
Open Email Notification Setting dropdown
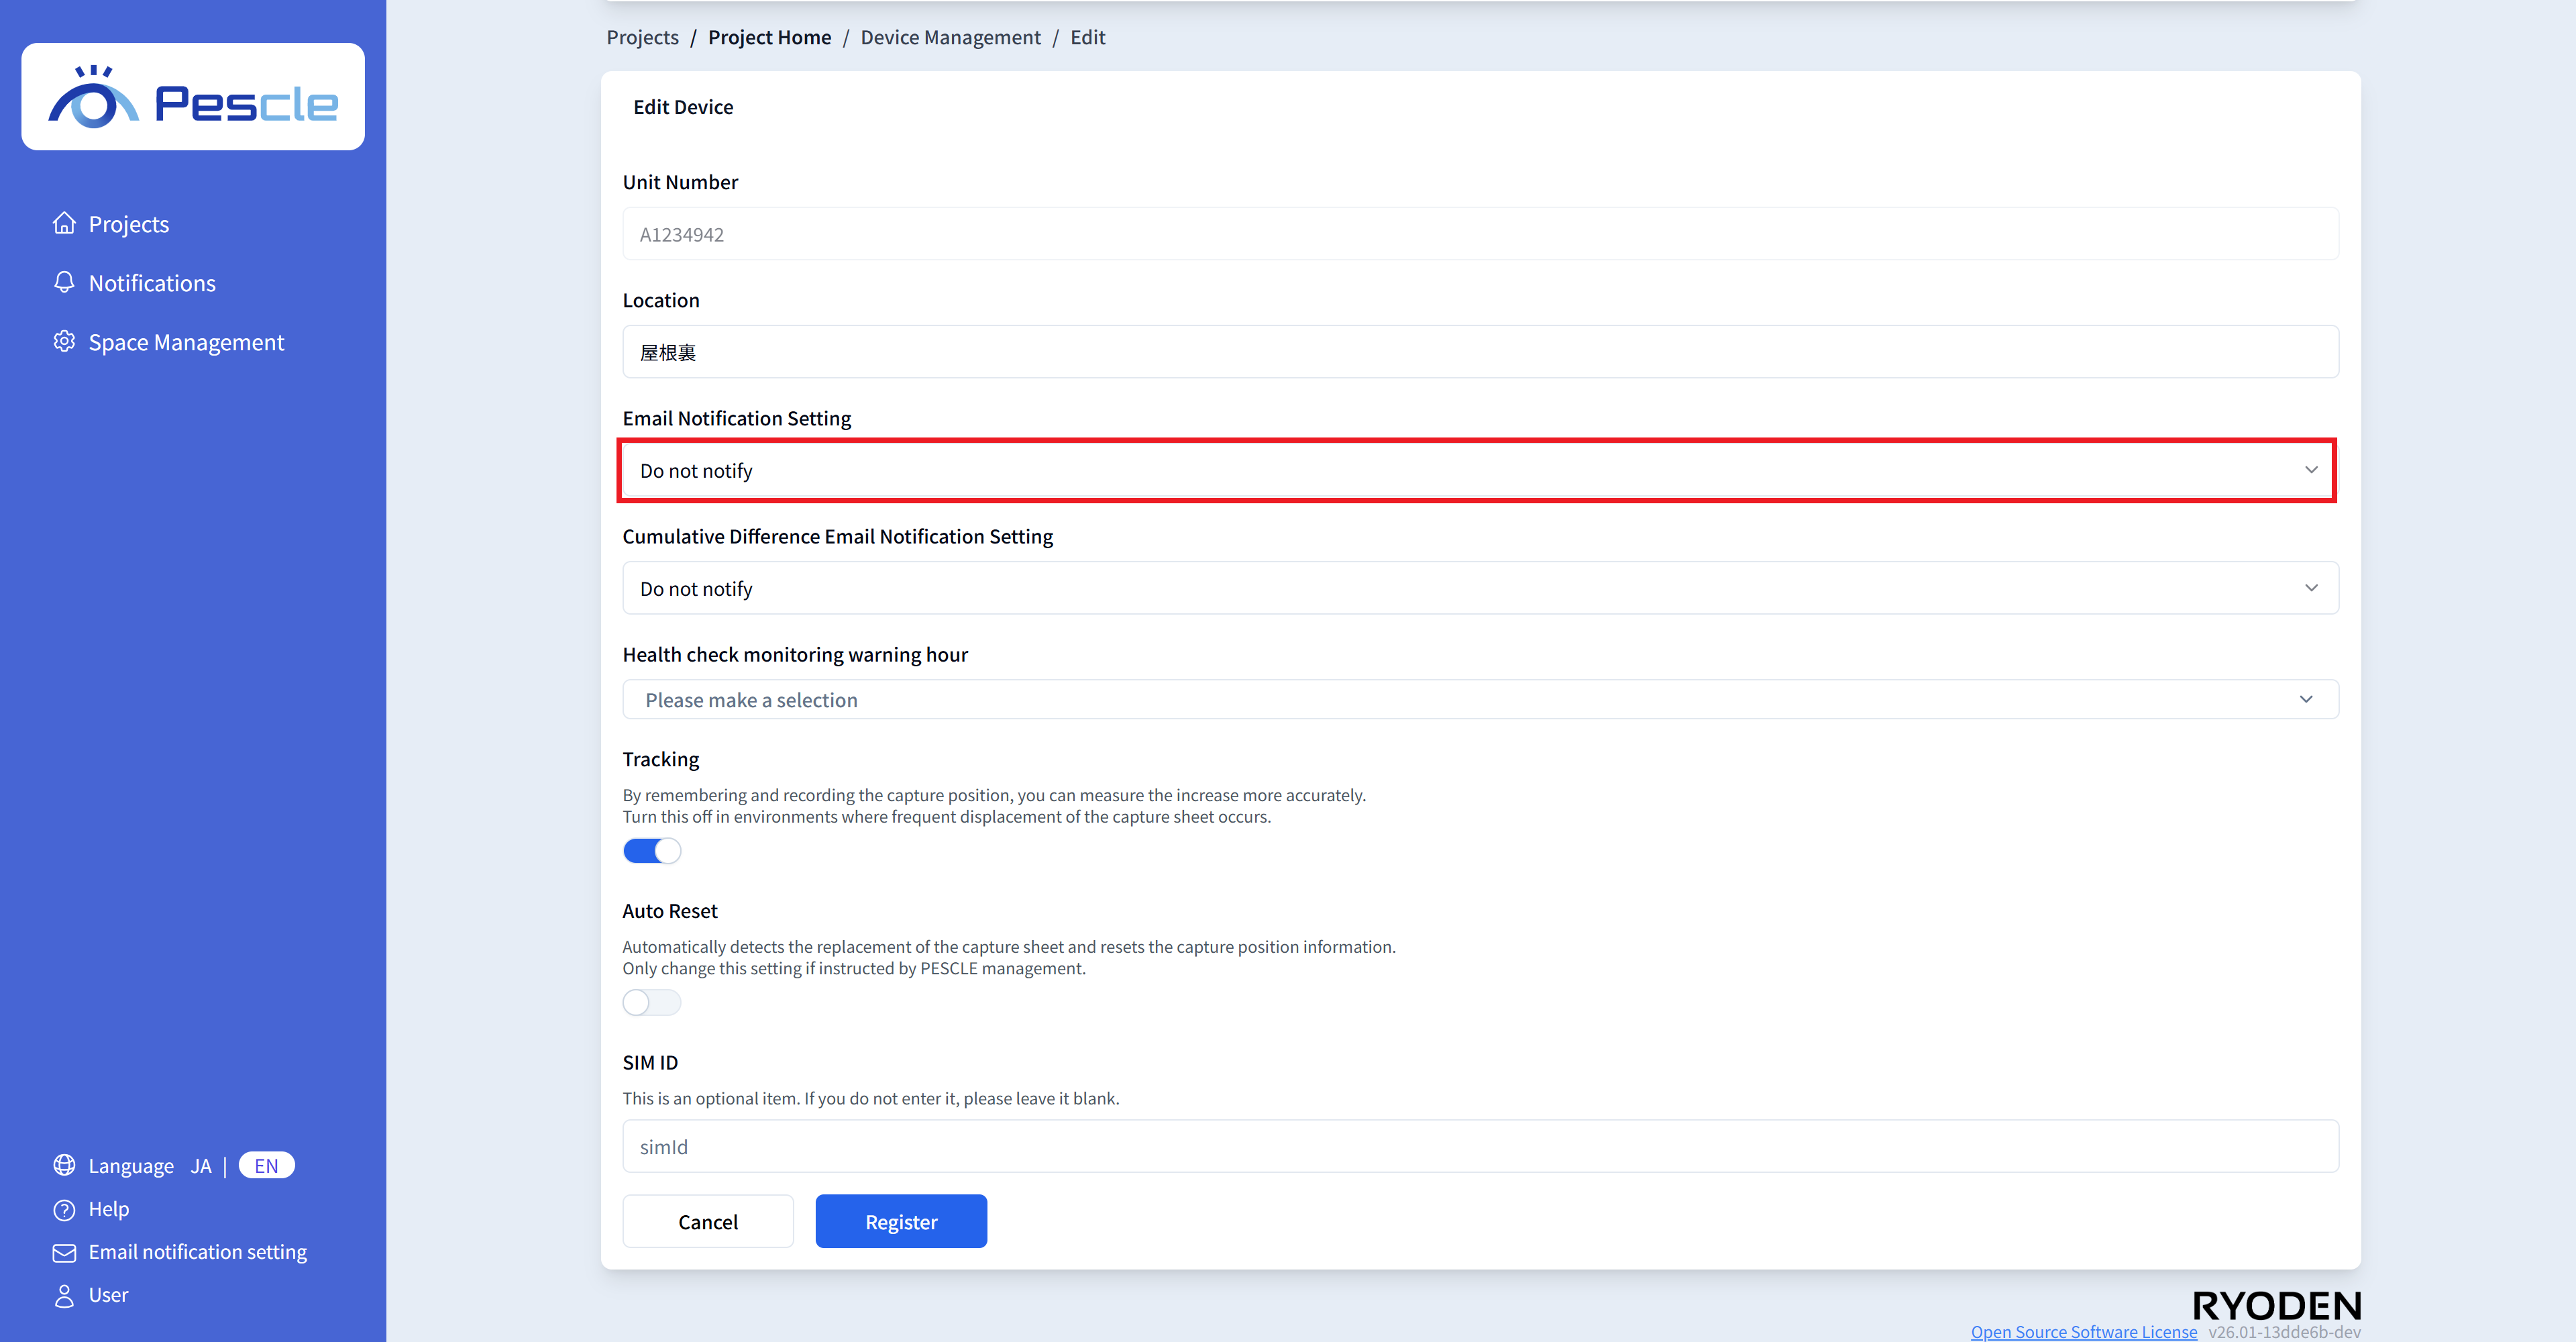click(x=1478, y=470)
